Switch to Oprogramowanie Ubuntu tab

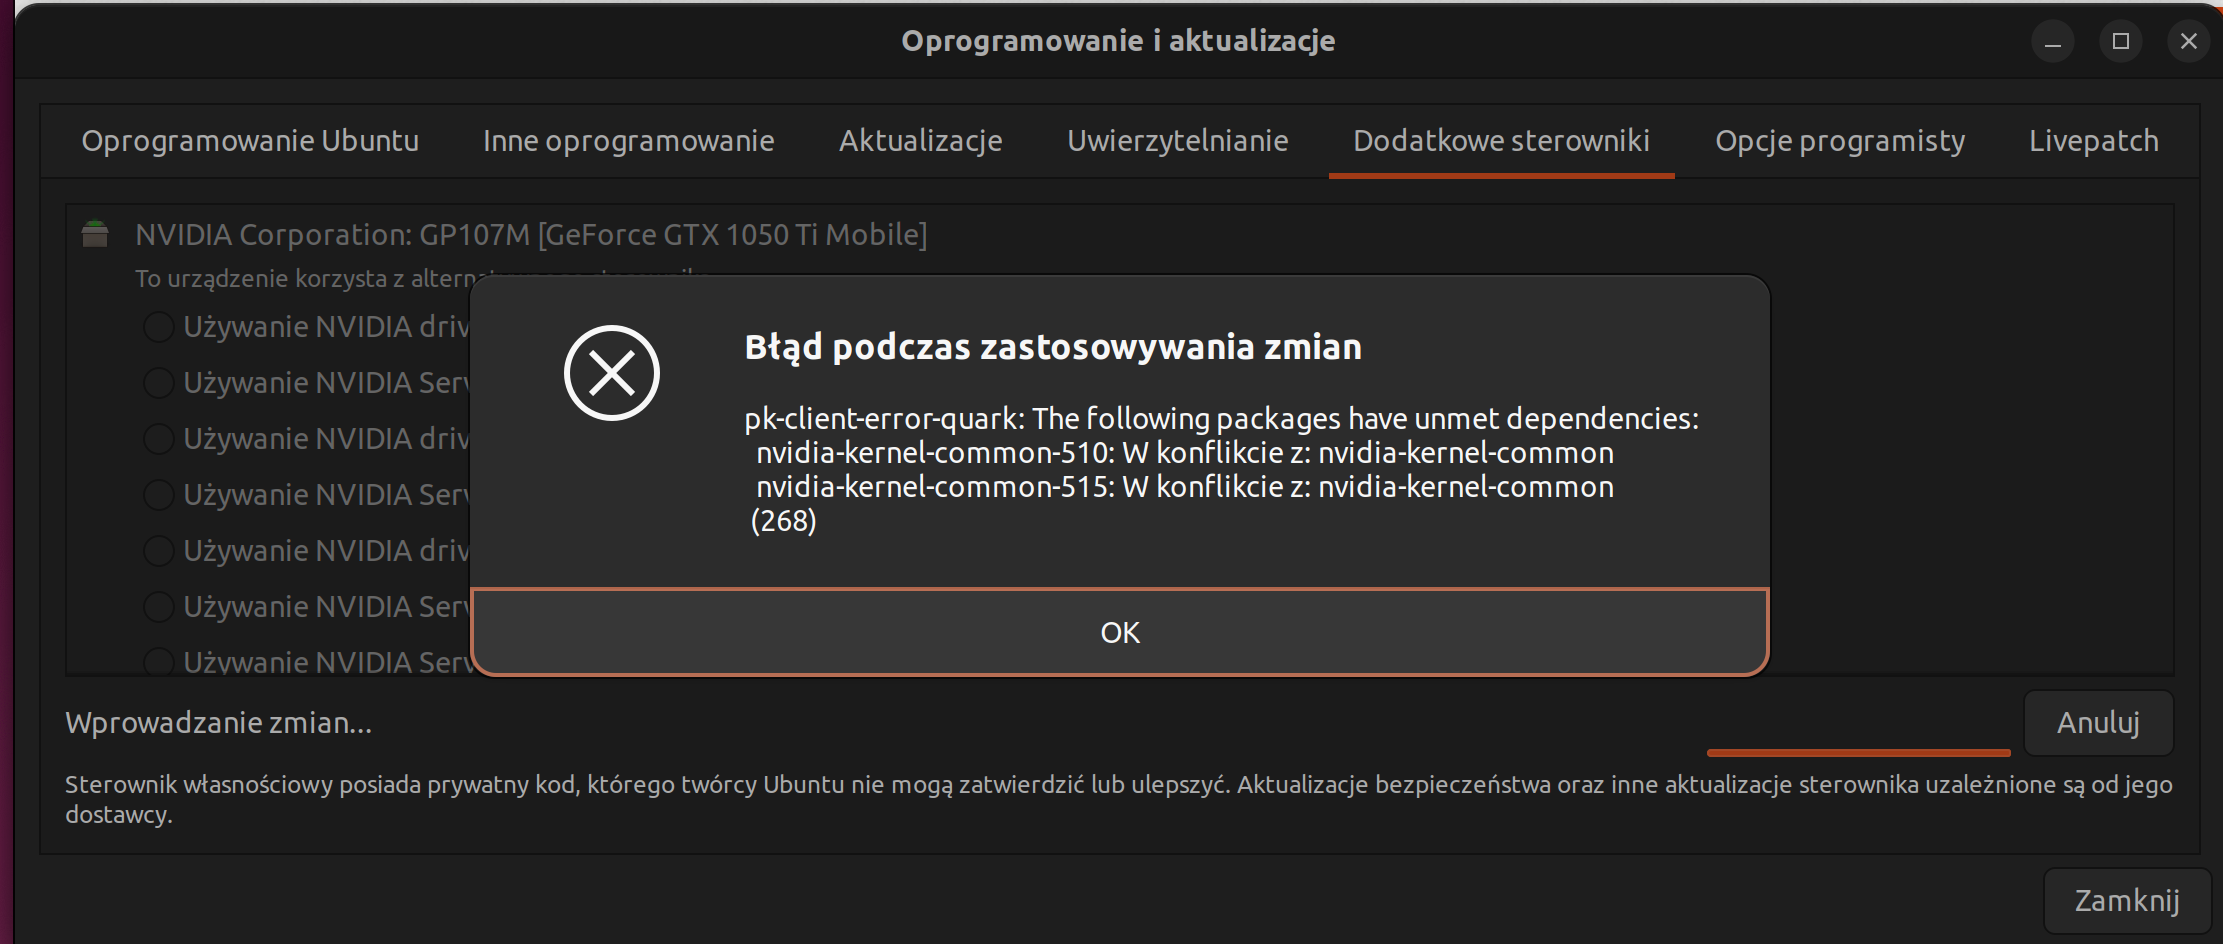[250, 141]
